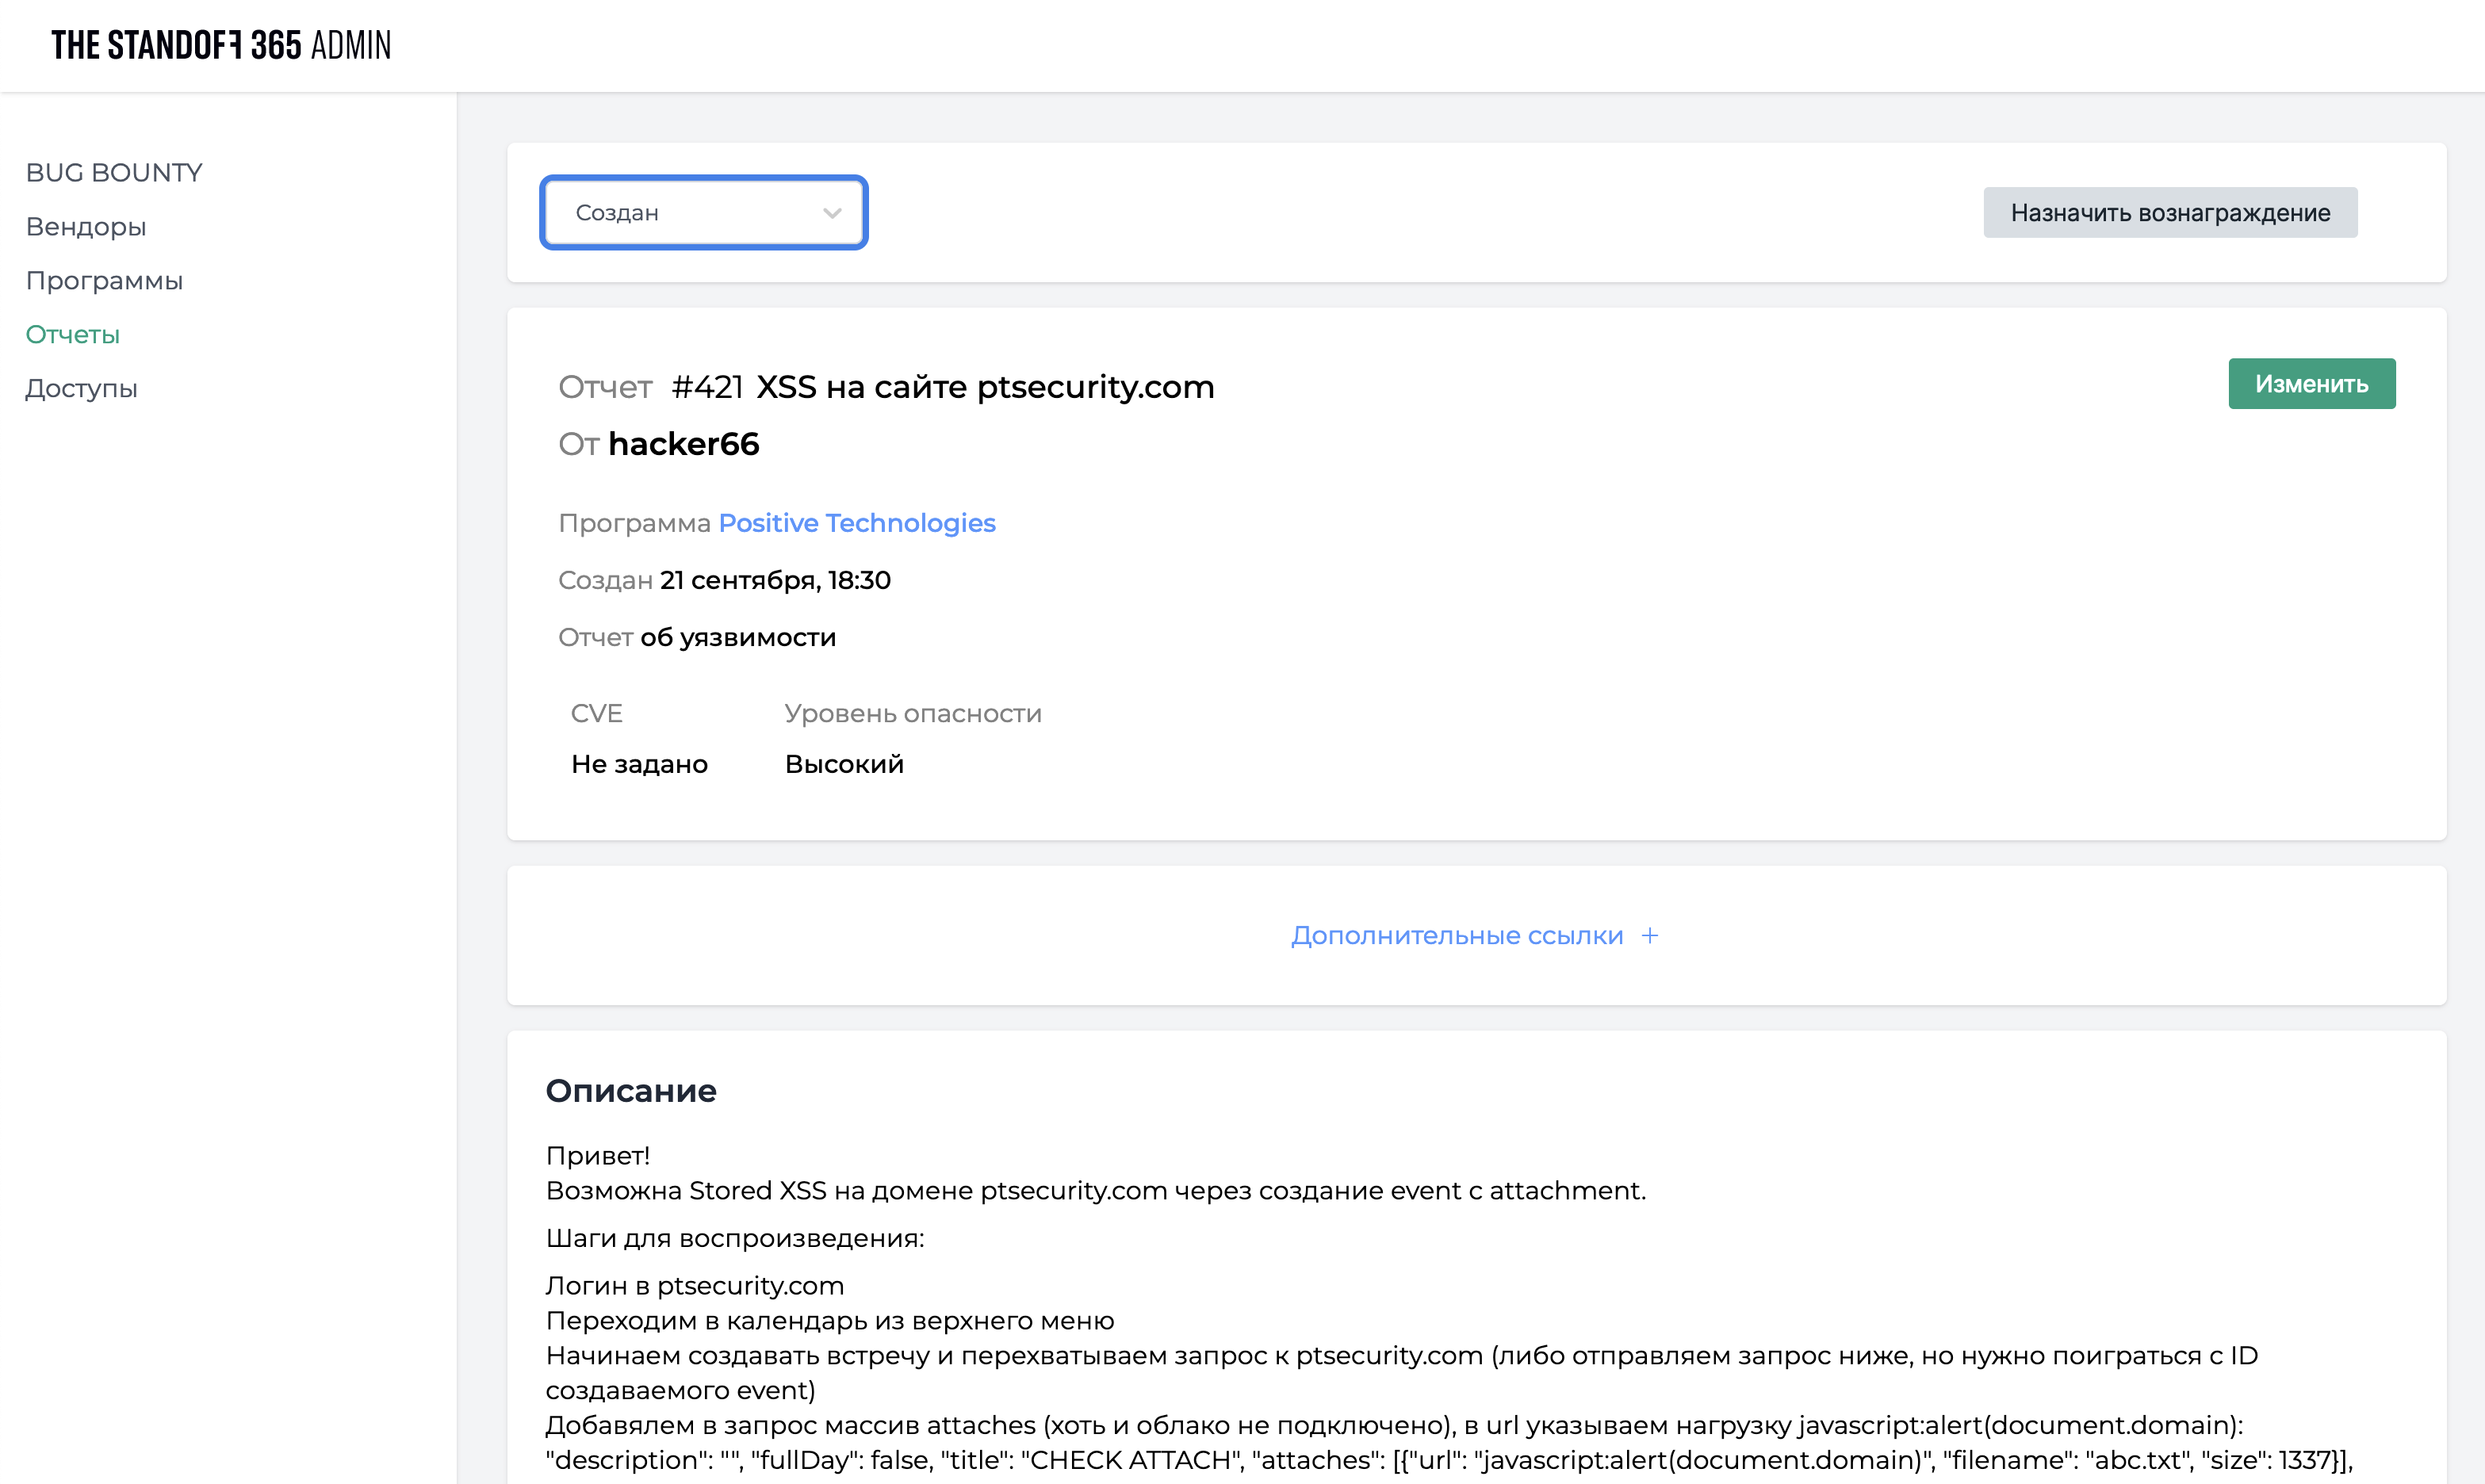Click the report title XSS на сайте ptsecurity.com
Screen dimensions: 2485x1484
coord(984,387)
